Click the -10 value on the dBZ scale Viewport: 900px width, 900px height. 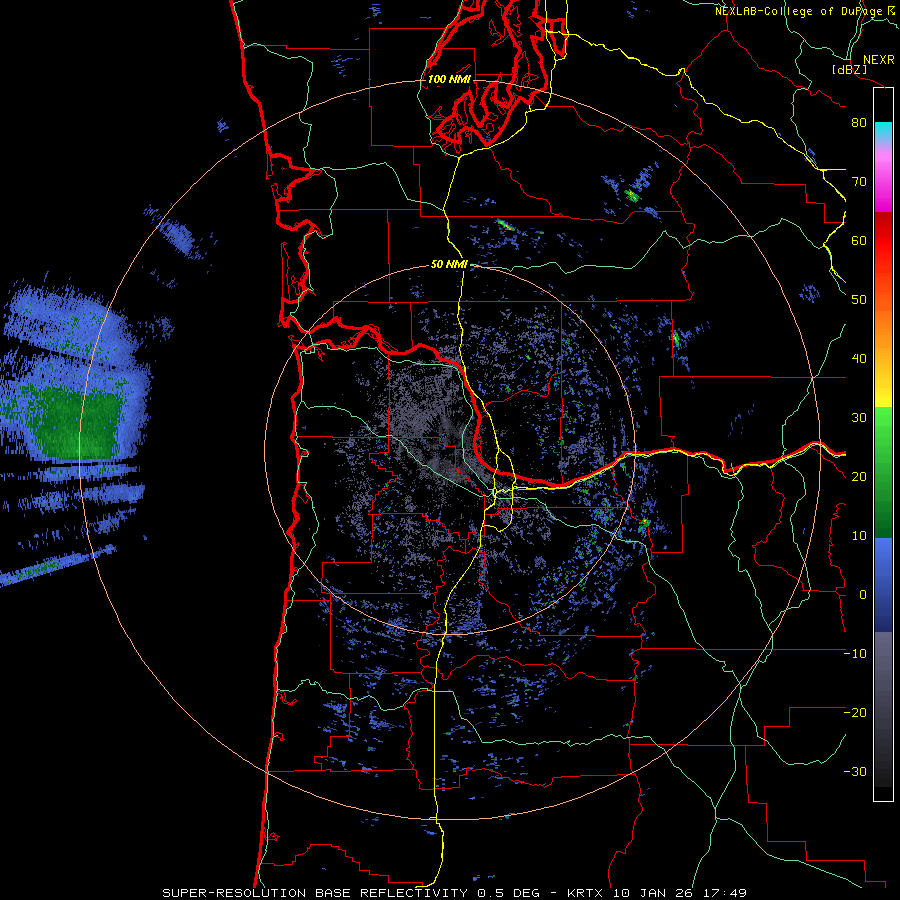pos(855,654)
